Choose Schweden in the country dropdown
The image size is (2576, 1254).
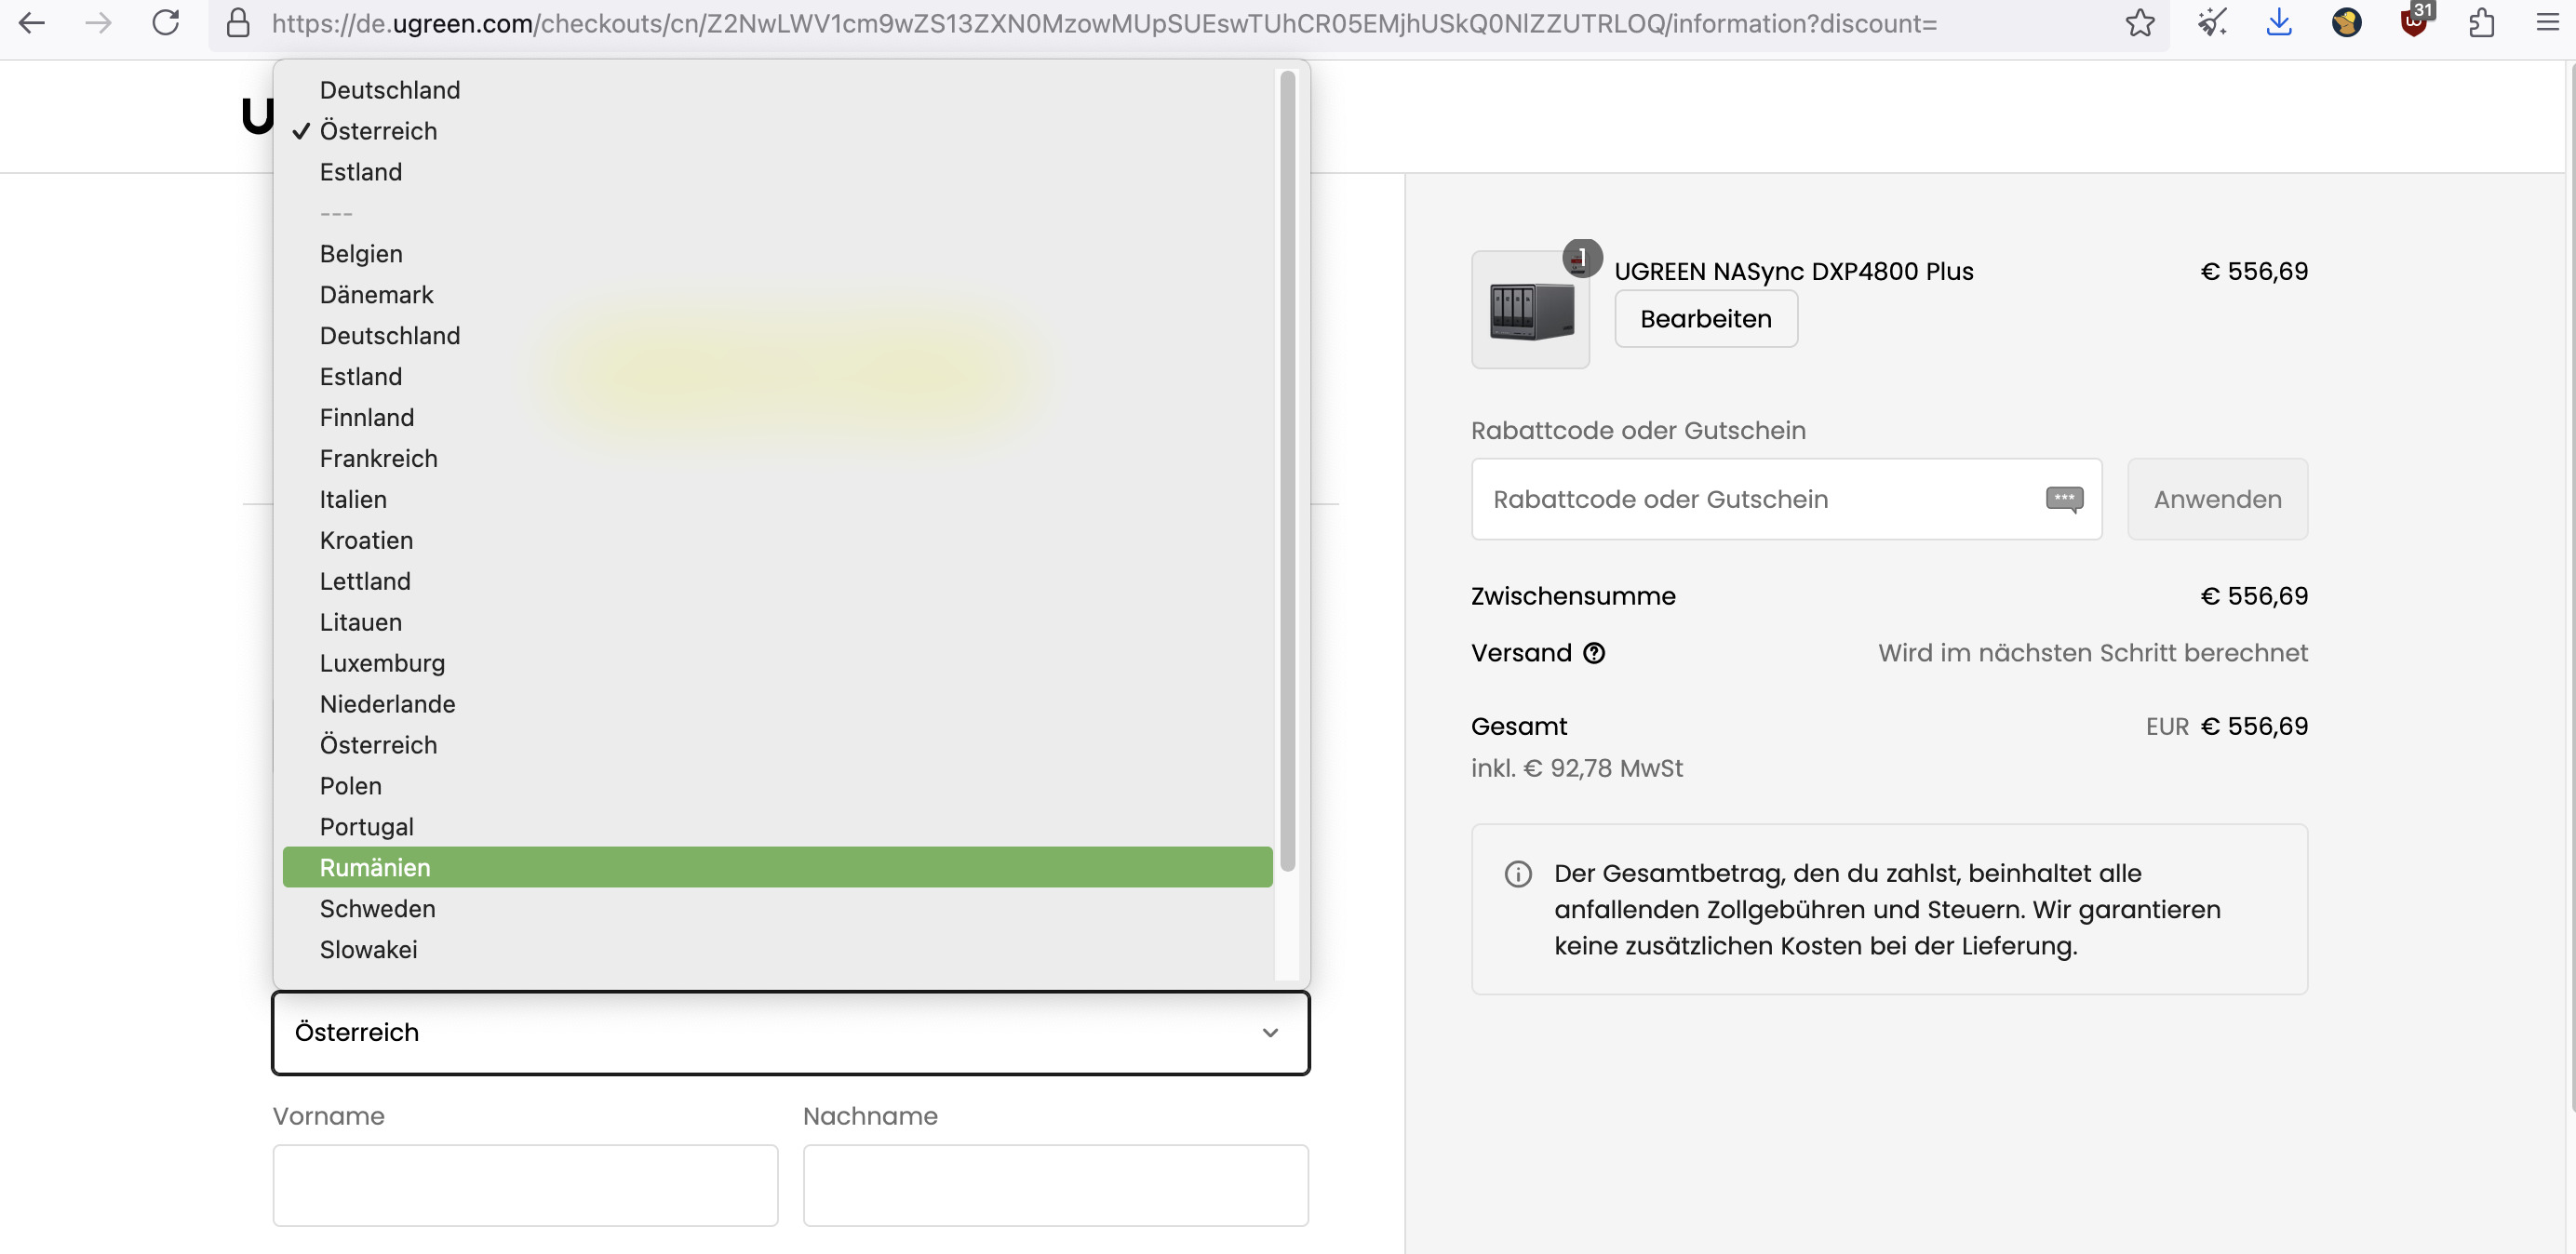pos(378,908)
